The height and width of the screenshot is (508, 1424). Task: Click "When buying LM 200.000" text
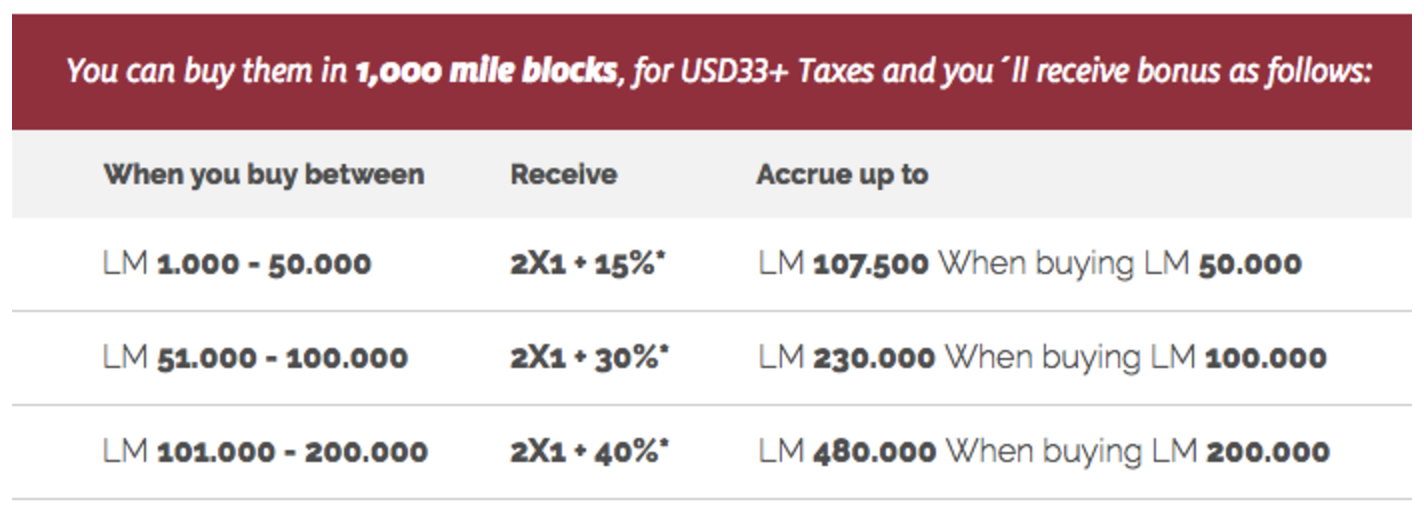[1138, 451]
